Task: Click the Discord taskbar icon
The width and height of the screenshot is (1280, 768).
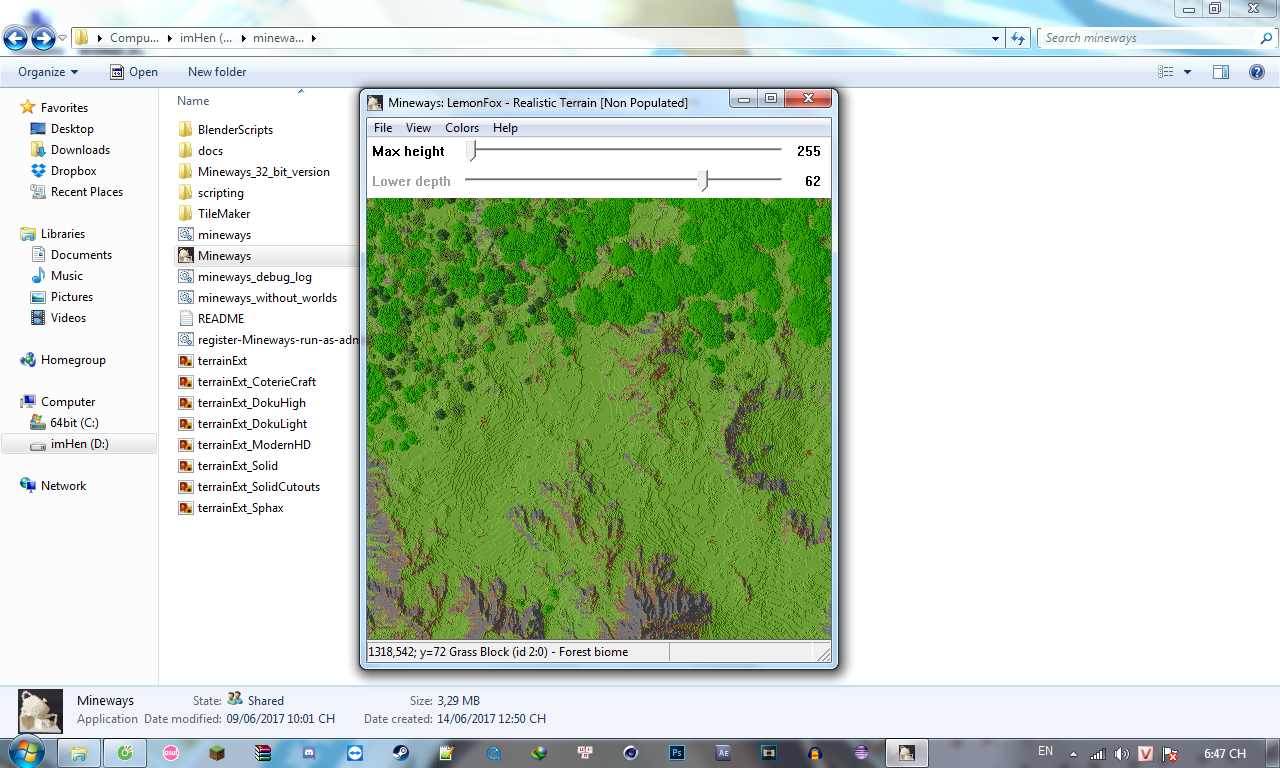Action: click(x=308, y=753)
